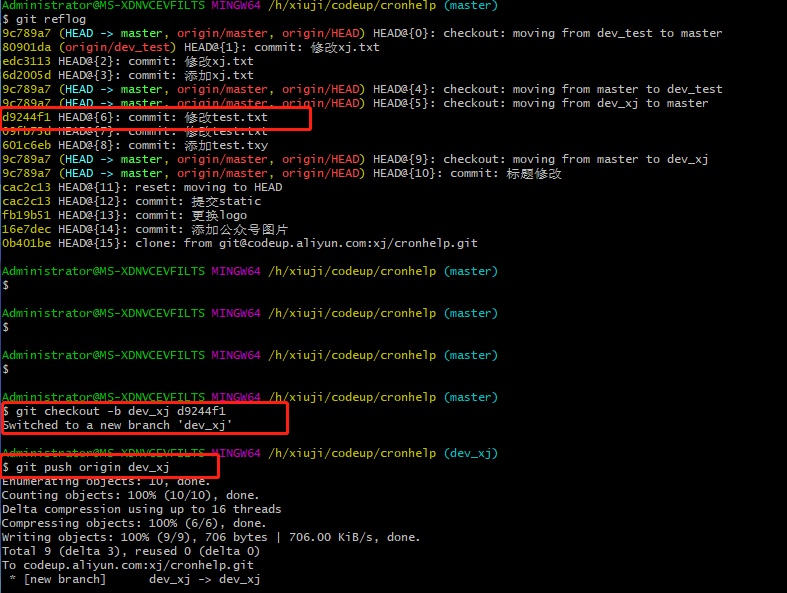The height and width of the screenshot is (593, 787).
Task: Click the 'git push origin dev_xj' command
Action: (86, 467)
